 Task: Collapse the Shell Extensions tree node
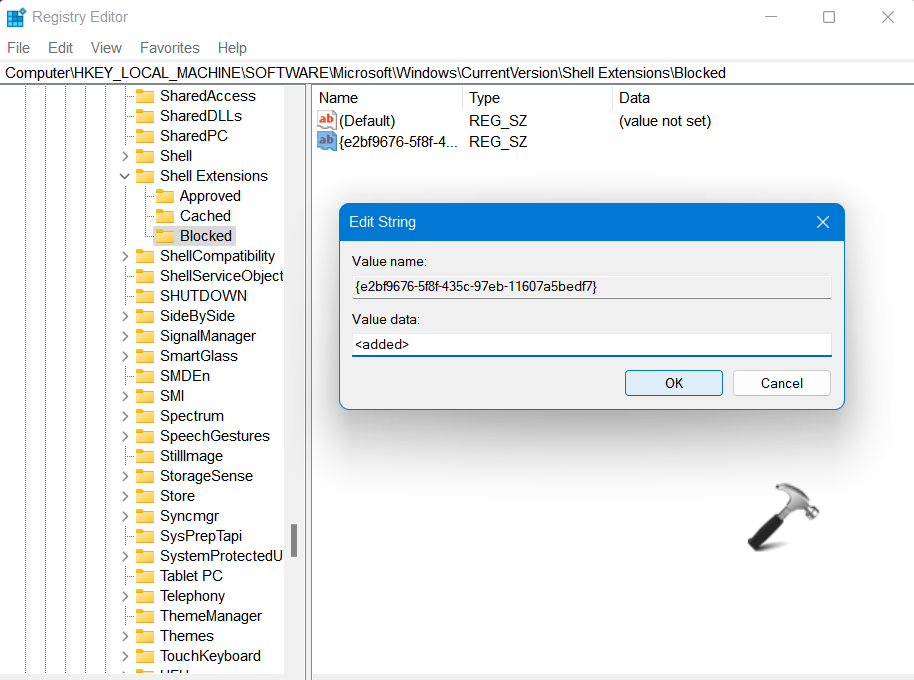point(125,176)
